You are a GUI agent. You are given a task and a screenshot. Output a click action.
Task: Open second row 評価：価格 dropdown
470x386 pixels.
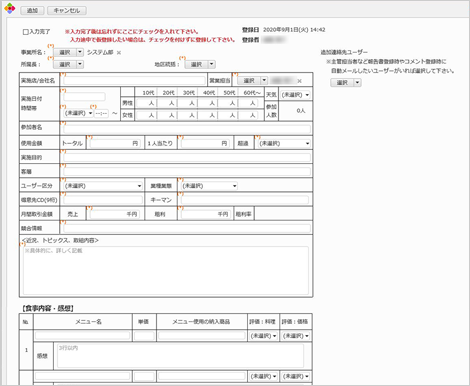296,376
